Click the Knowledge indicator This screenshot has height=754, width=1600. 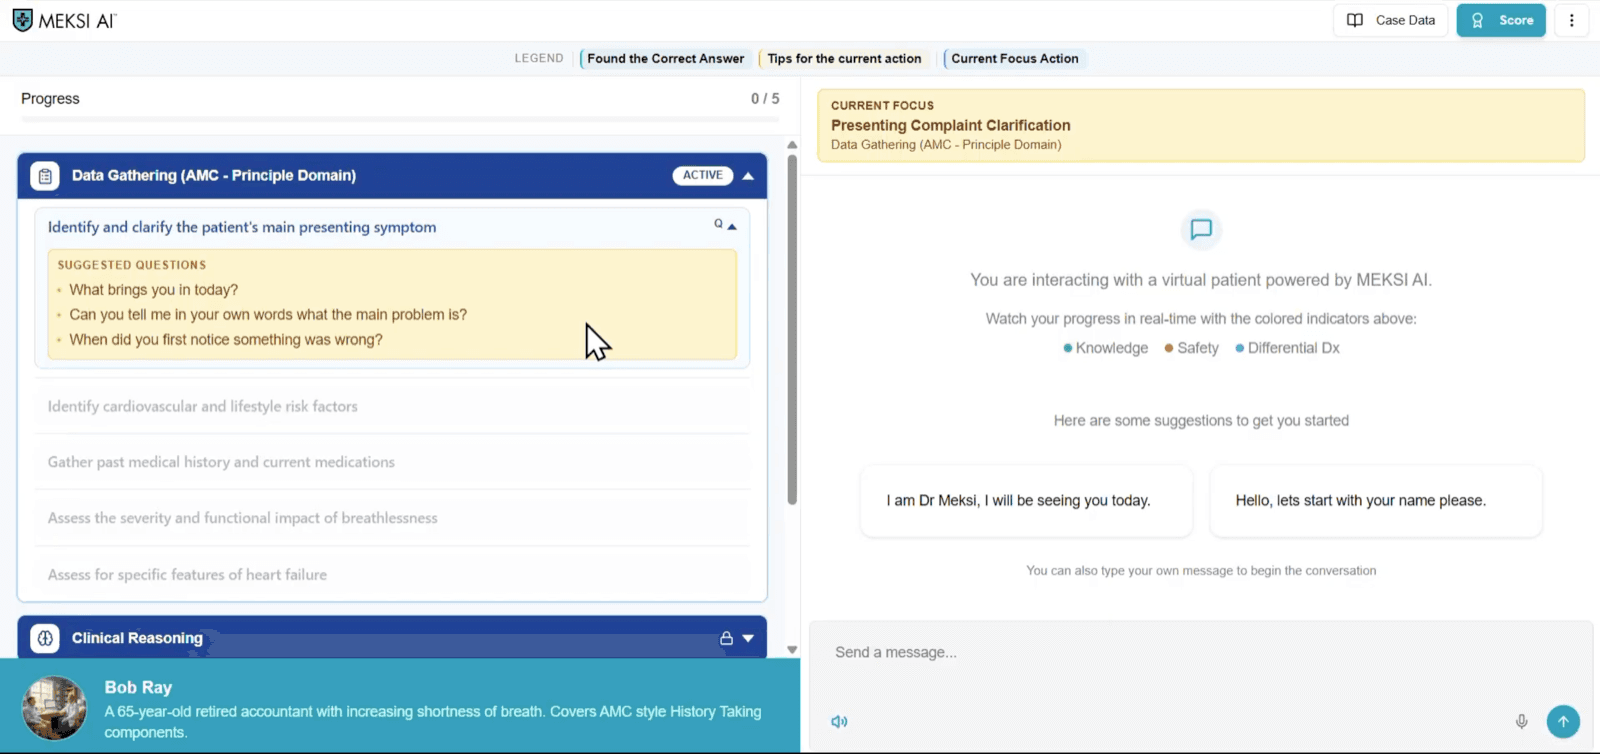(1106, 348)
